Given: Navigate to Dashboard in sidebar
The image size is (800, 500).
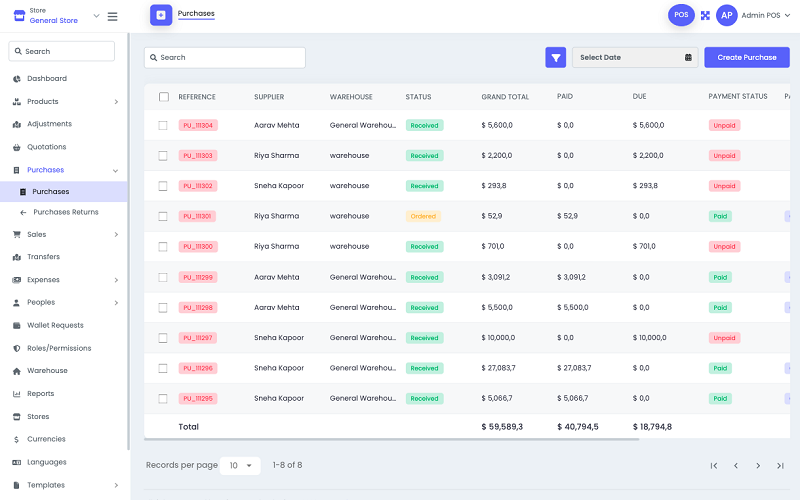Looking at the screenshot, I should click(x=47, y=78).
